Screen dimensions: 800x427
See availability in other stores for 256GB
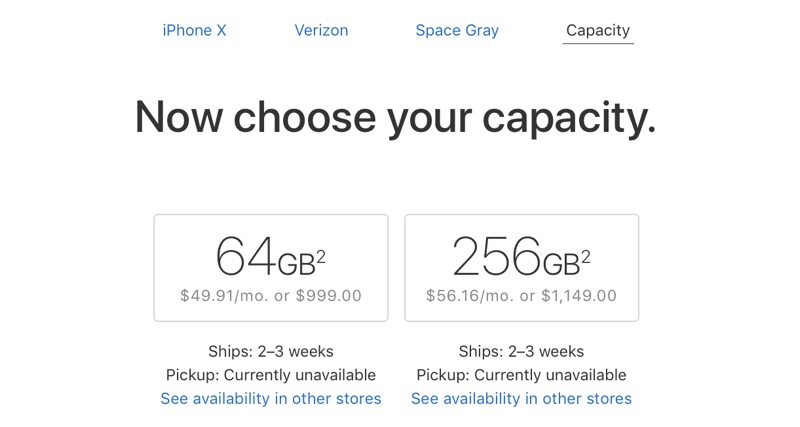click(x=521, y=398)
